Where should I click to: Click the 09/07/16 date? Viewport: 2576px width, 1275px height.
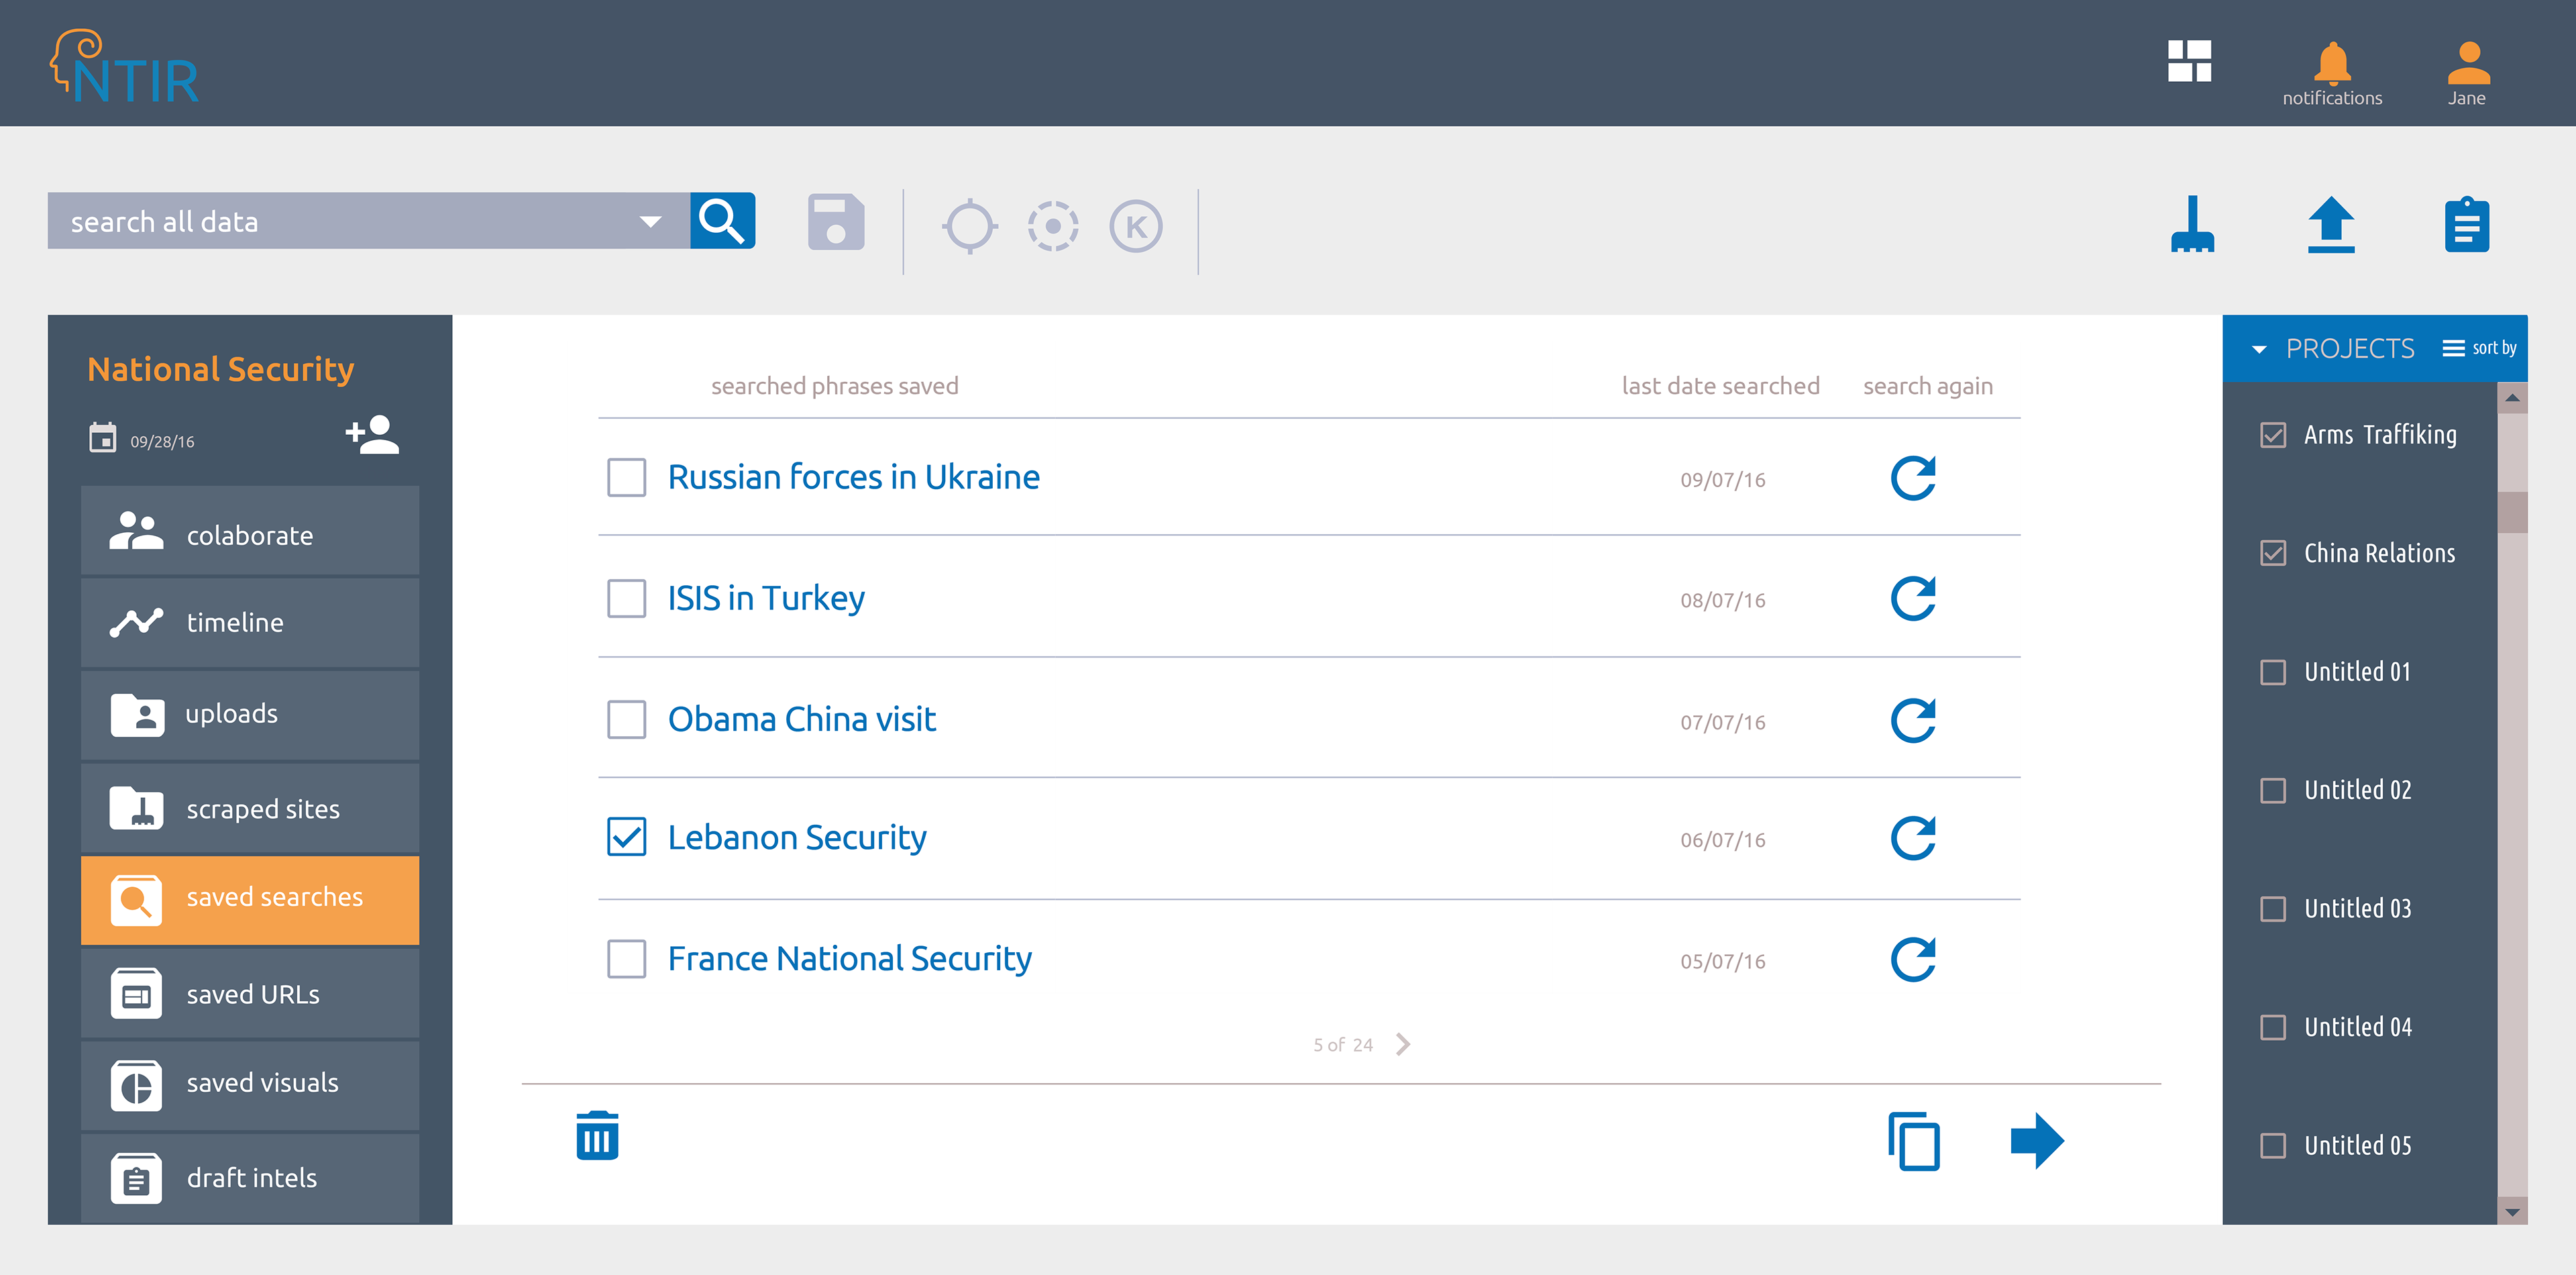point(1722,480)
